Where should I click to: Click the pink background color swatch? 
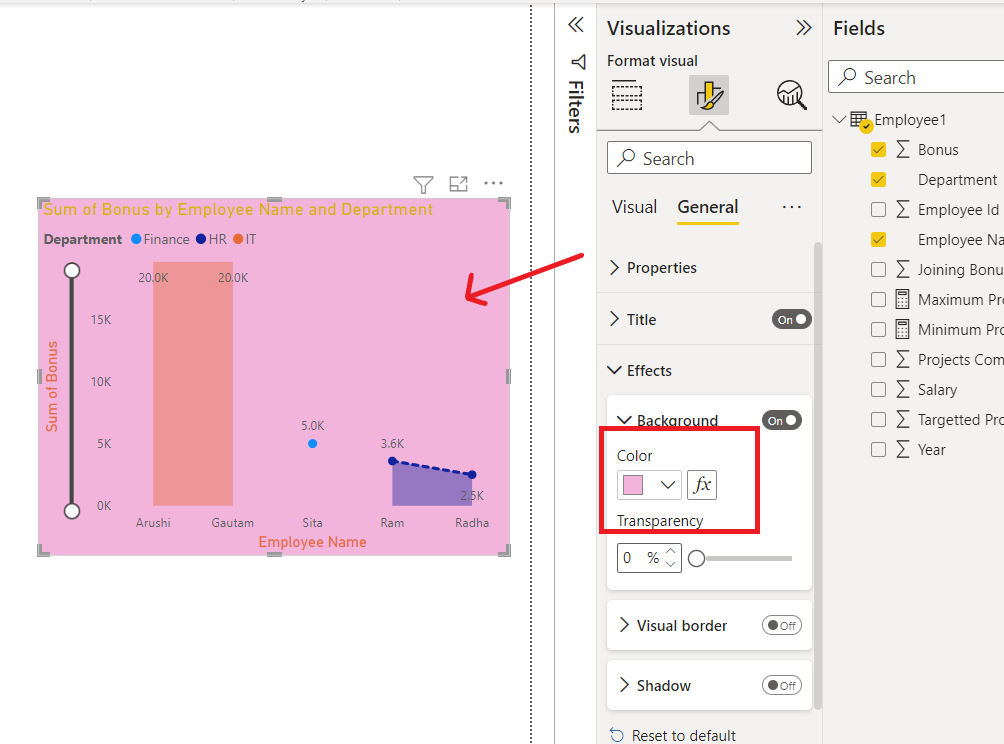point(633,485)
